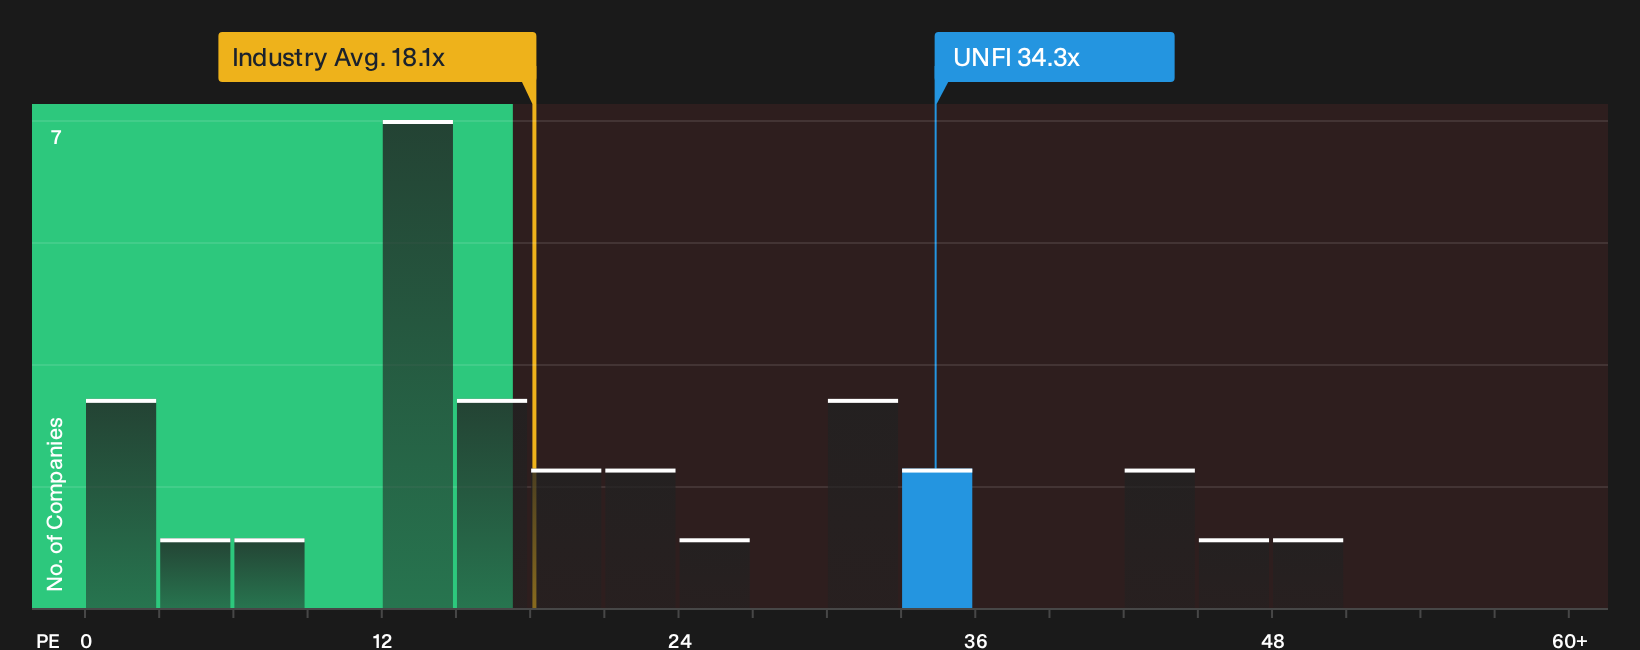Select the blue UNFI histogram bar

tap(937, 539)
